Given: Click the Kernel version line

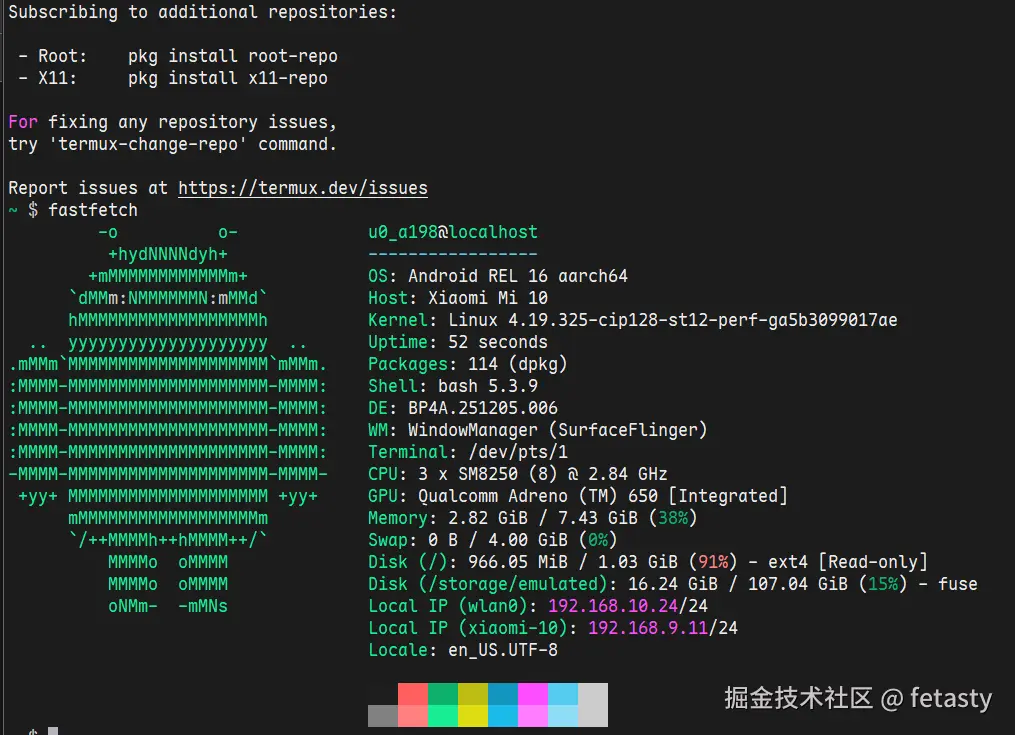Looking at the screenshot, I should tap(632, 320).
